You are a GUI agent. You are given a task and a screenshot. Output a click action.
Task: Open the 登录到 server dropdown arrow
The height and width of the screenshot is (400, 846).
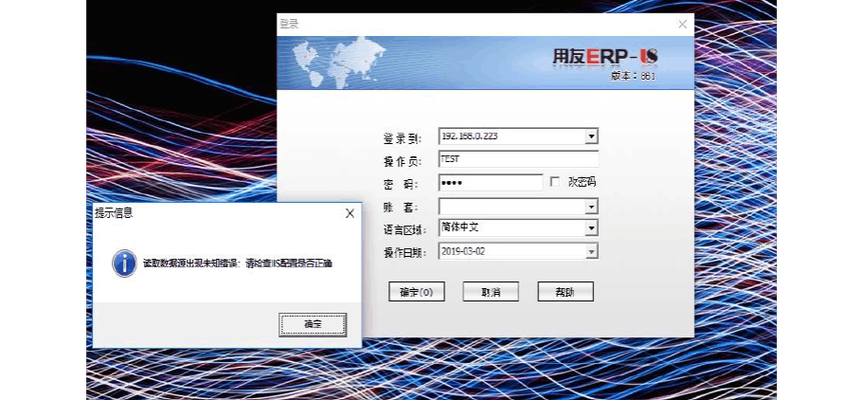coord(592,137)
